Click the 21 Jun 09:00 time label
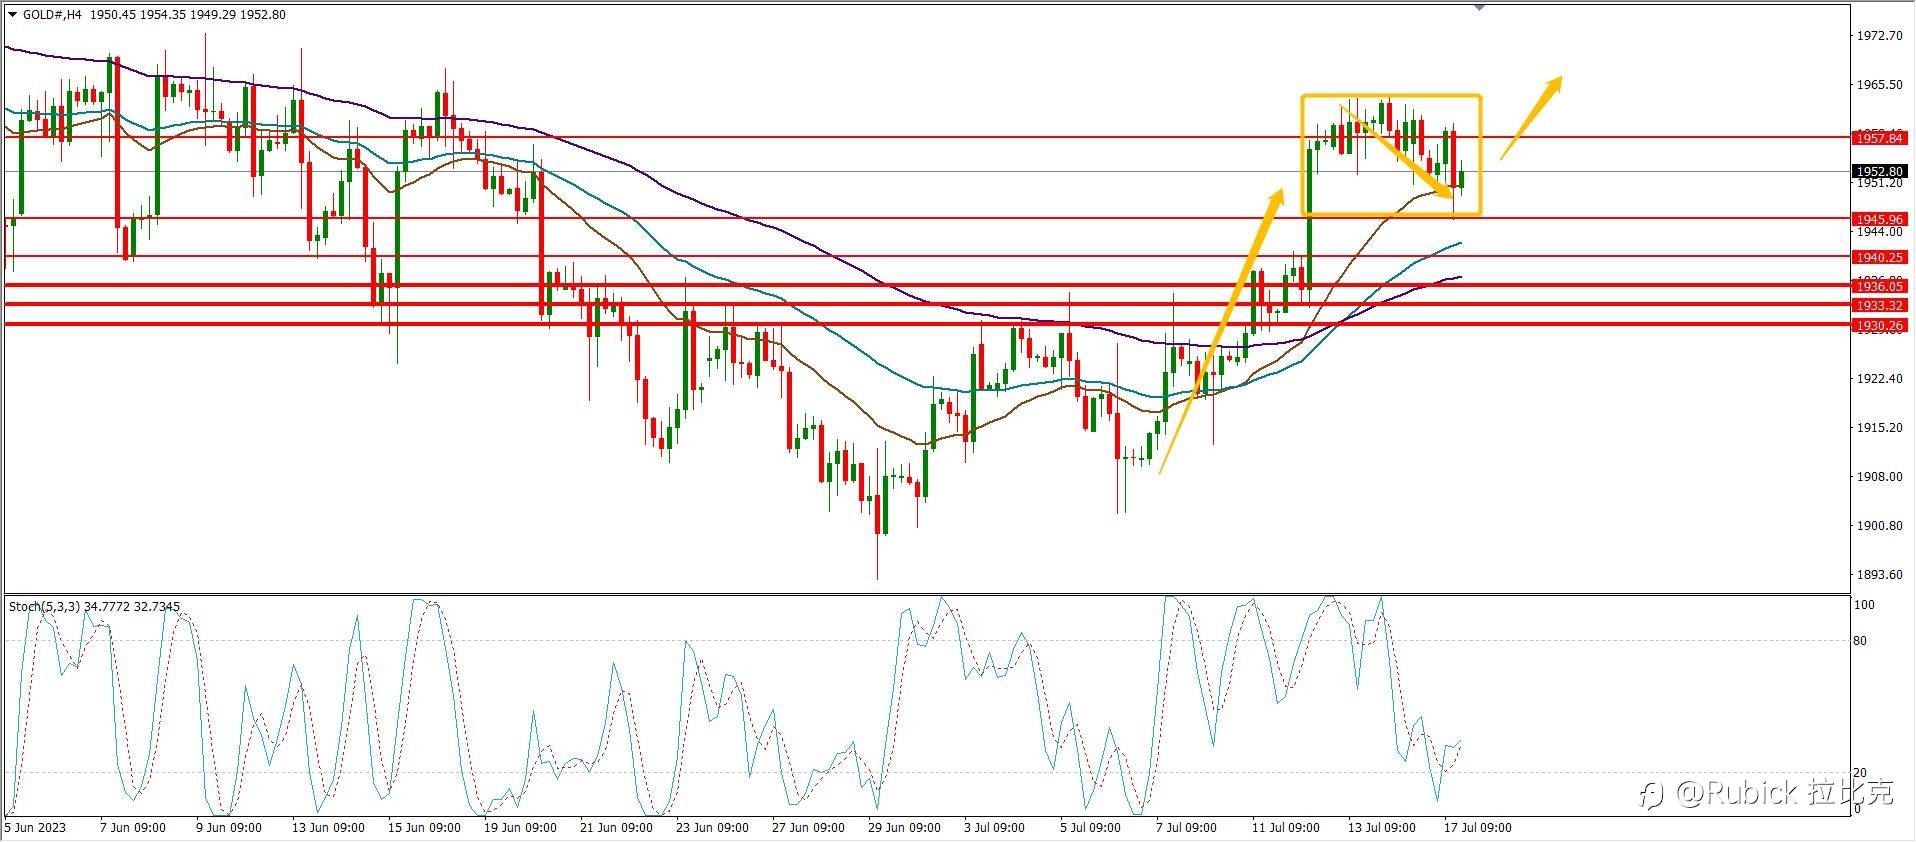Screen dimensions: 1916x842 pos(616,828)
